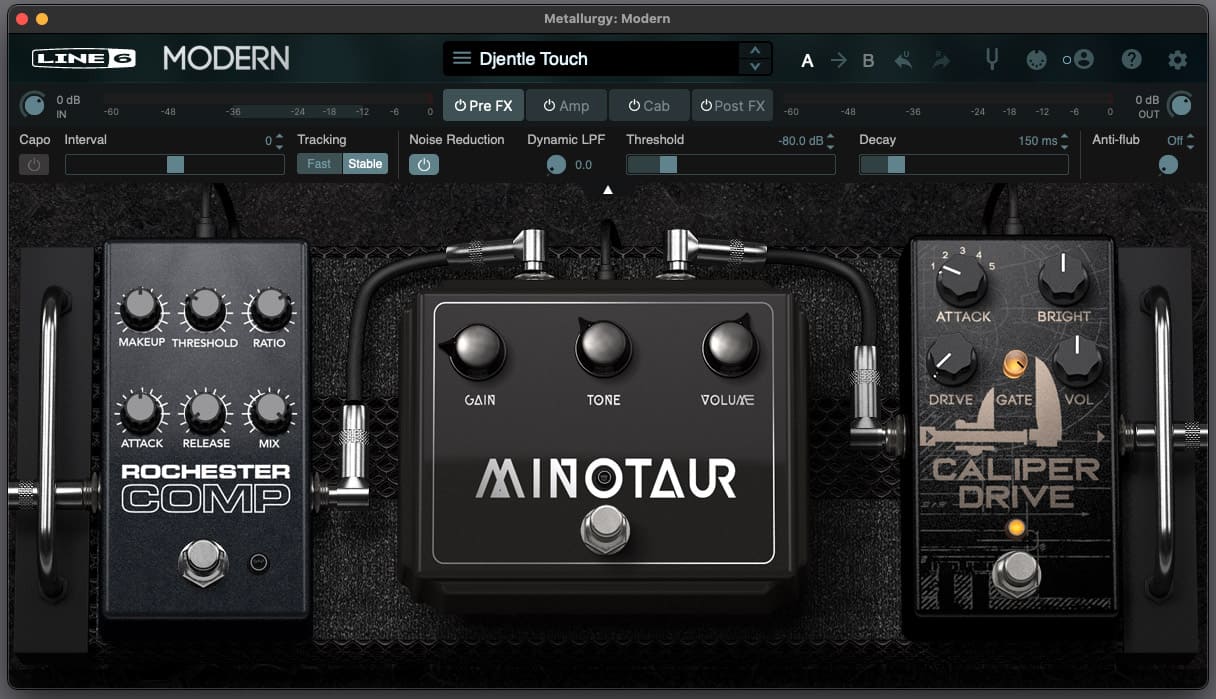Click the Rochester Comp Makeup knob
This screenshot has height=699, width=1216.
(141, 310)
